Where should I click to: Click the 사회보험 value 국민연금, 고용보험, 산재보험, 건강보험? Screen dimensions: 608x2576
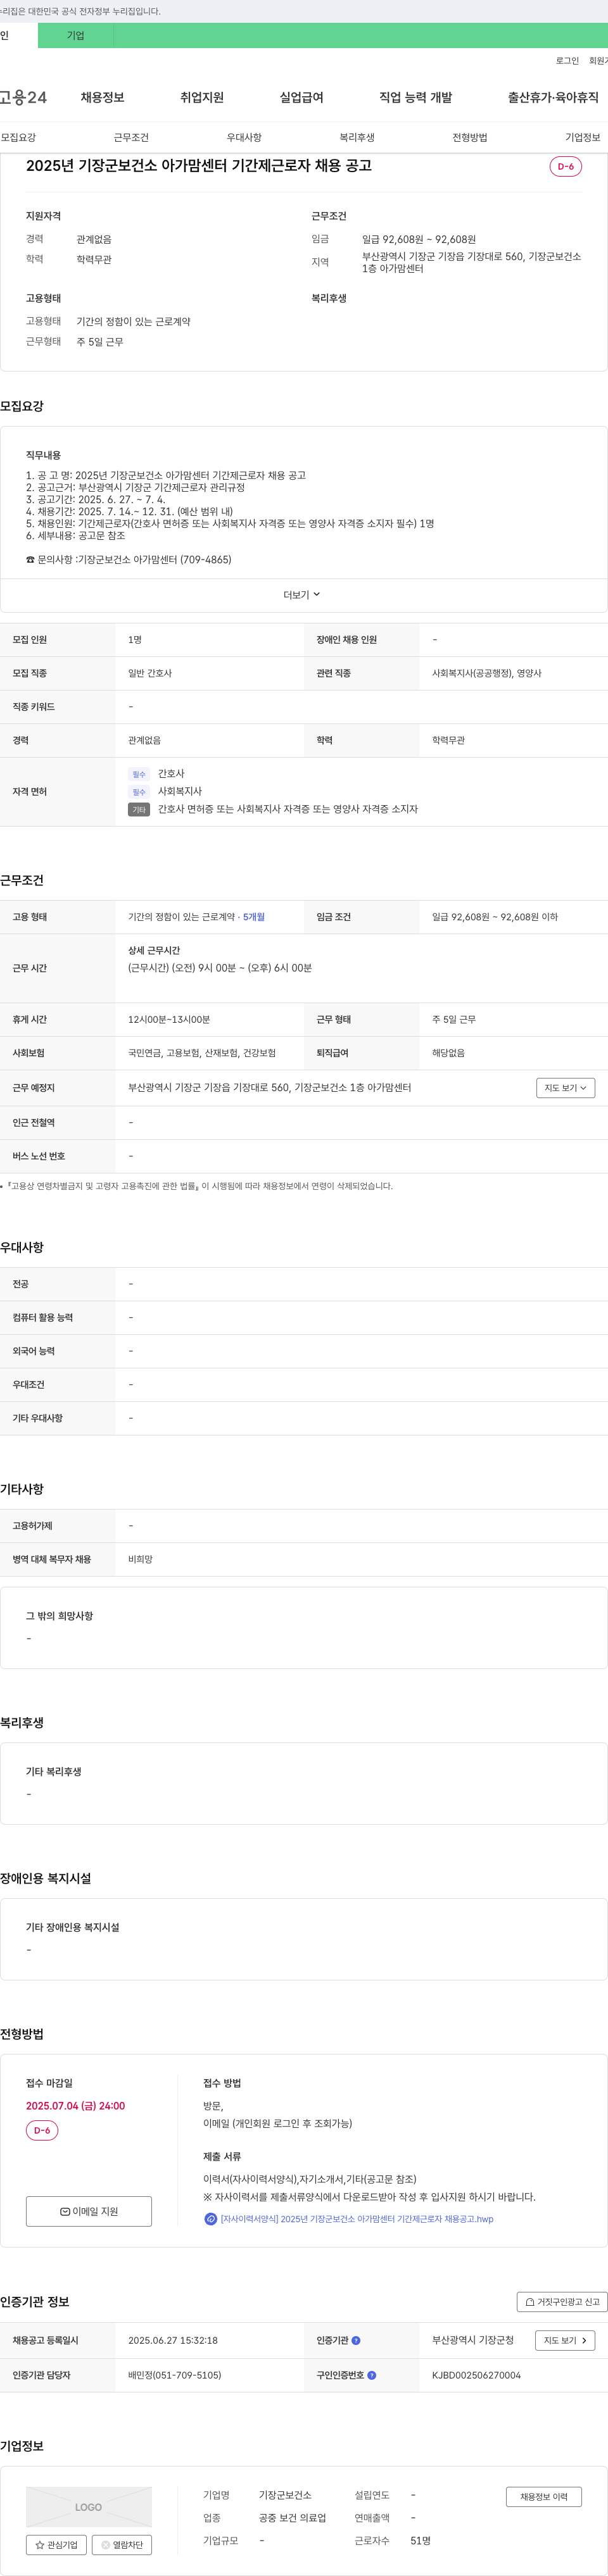[x=202, y=1053]
